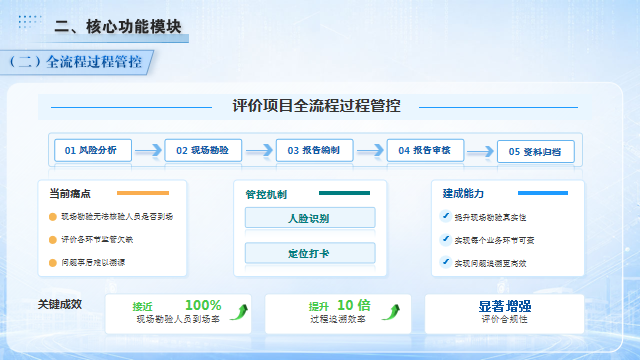
Task: Click the 过程追溯效率 caption
Action: [x=338, y=319]
